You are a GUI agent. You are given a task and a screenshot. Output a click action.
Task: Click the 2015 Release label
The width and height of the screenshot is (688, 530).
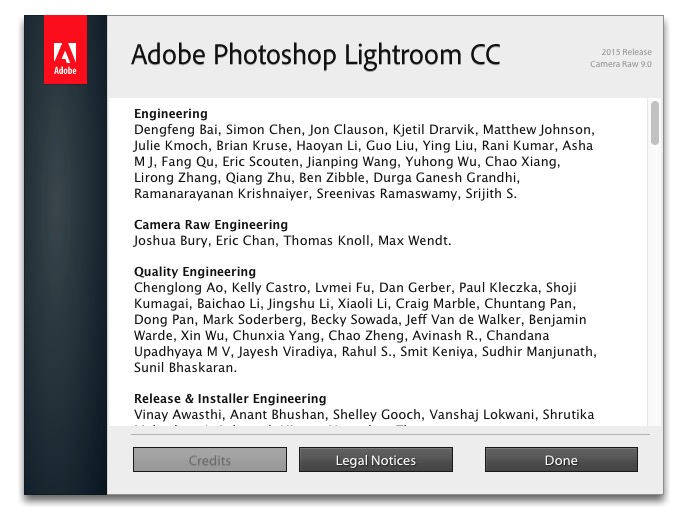tap(626, 51)
